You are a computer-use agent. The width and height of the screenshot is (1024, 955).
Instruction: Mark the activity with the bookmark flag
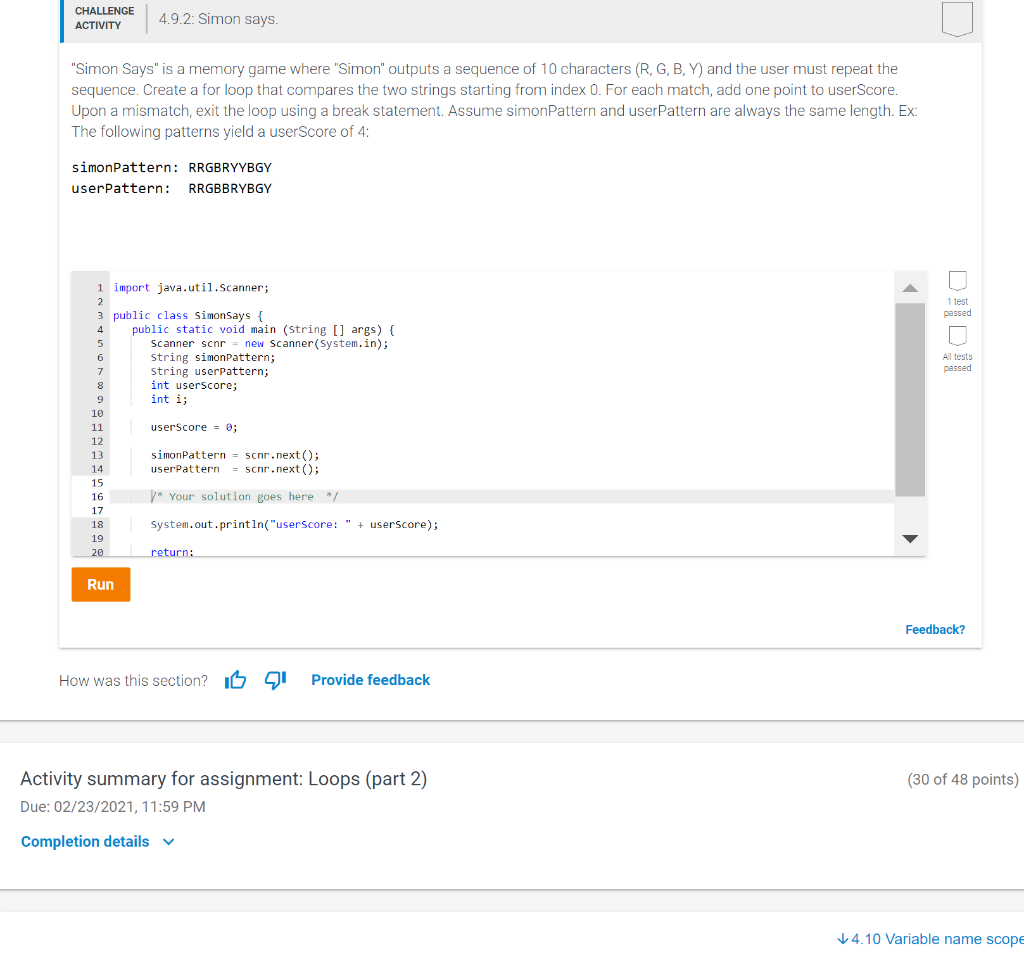957,18
